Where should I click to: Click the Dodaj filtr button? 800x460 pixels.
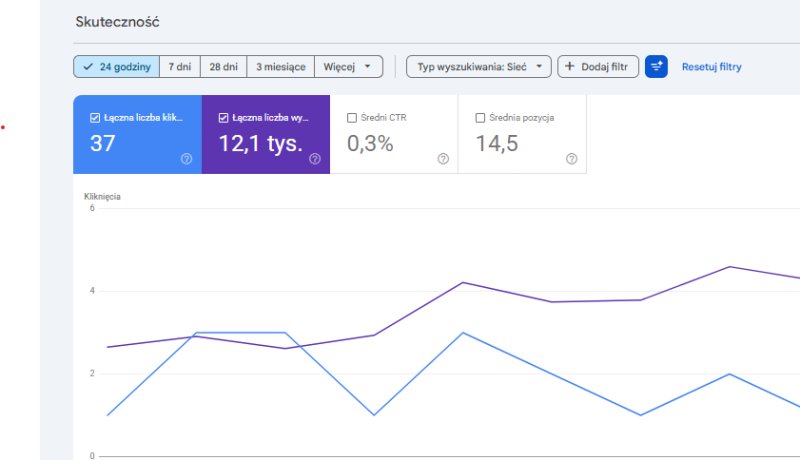click(x=598, y=67)
